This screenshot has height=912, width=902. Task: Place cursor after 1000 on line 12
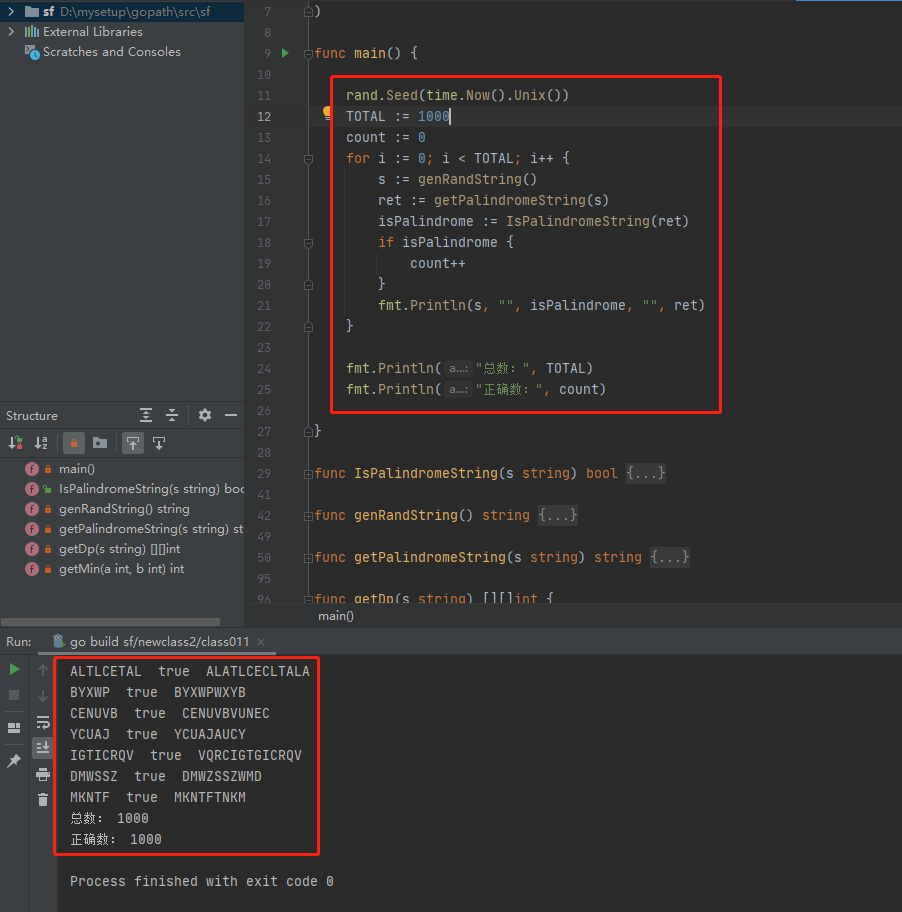tap(450, 116)
